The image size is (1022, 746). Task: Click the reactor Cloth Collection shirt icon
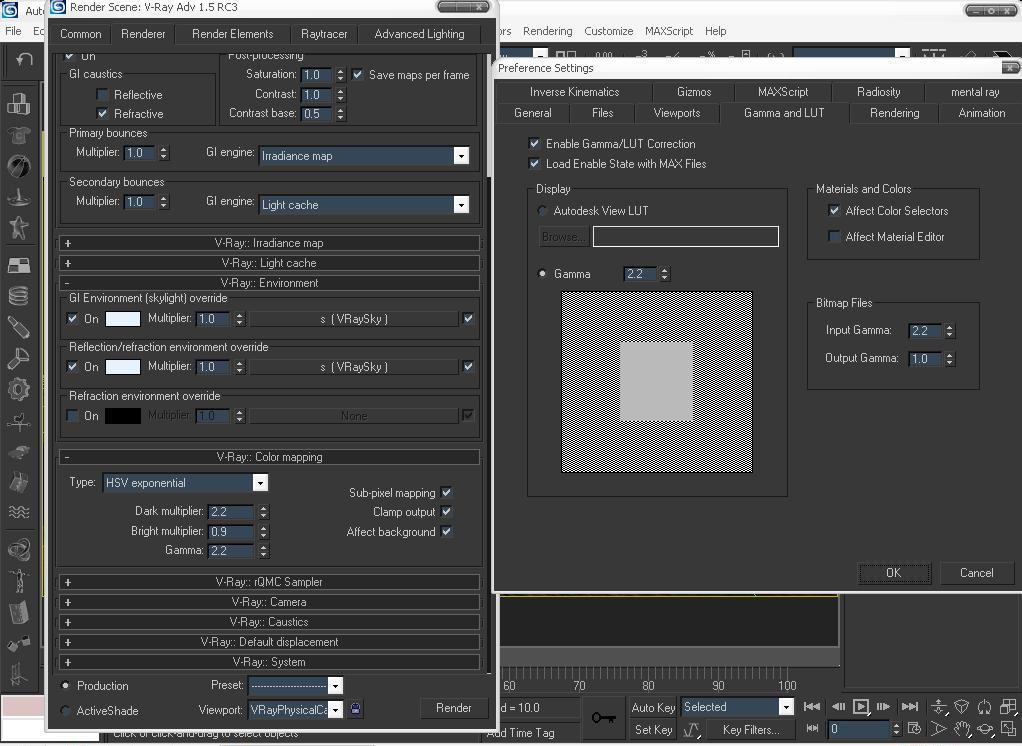tap(18, 135)
